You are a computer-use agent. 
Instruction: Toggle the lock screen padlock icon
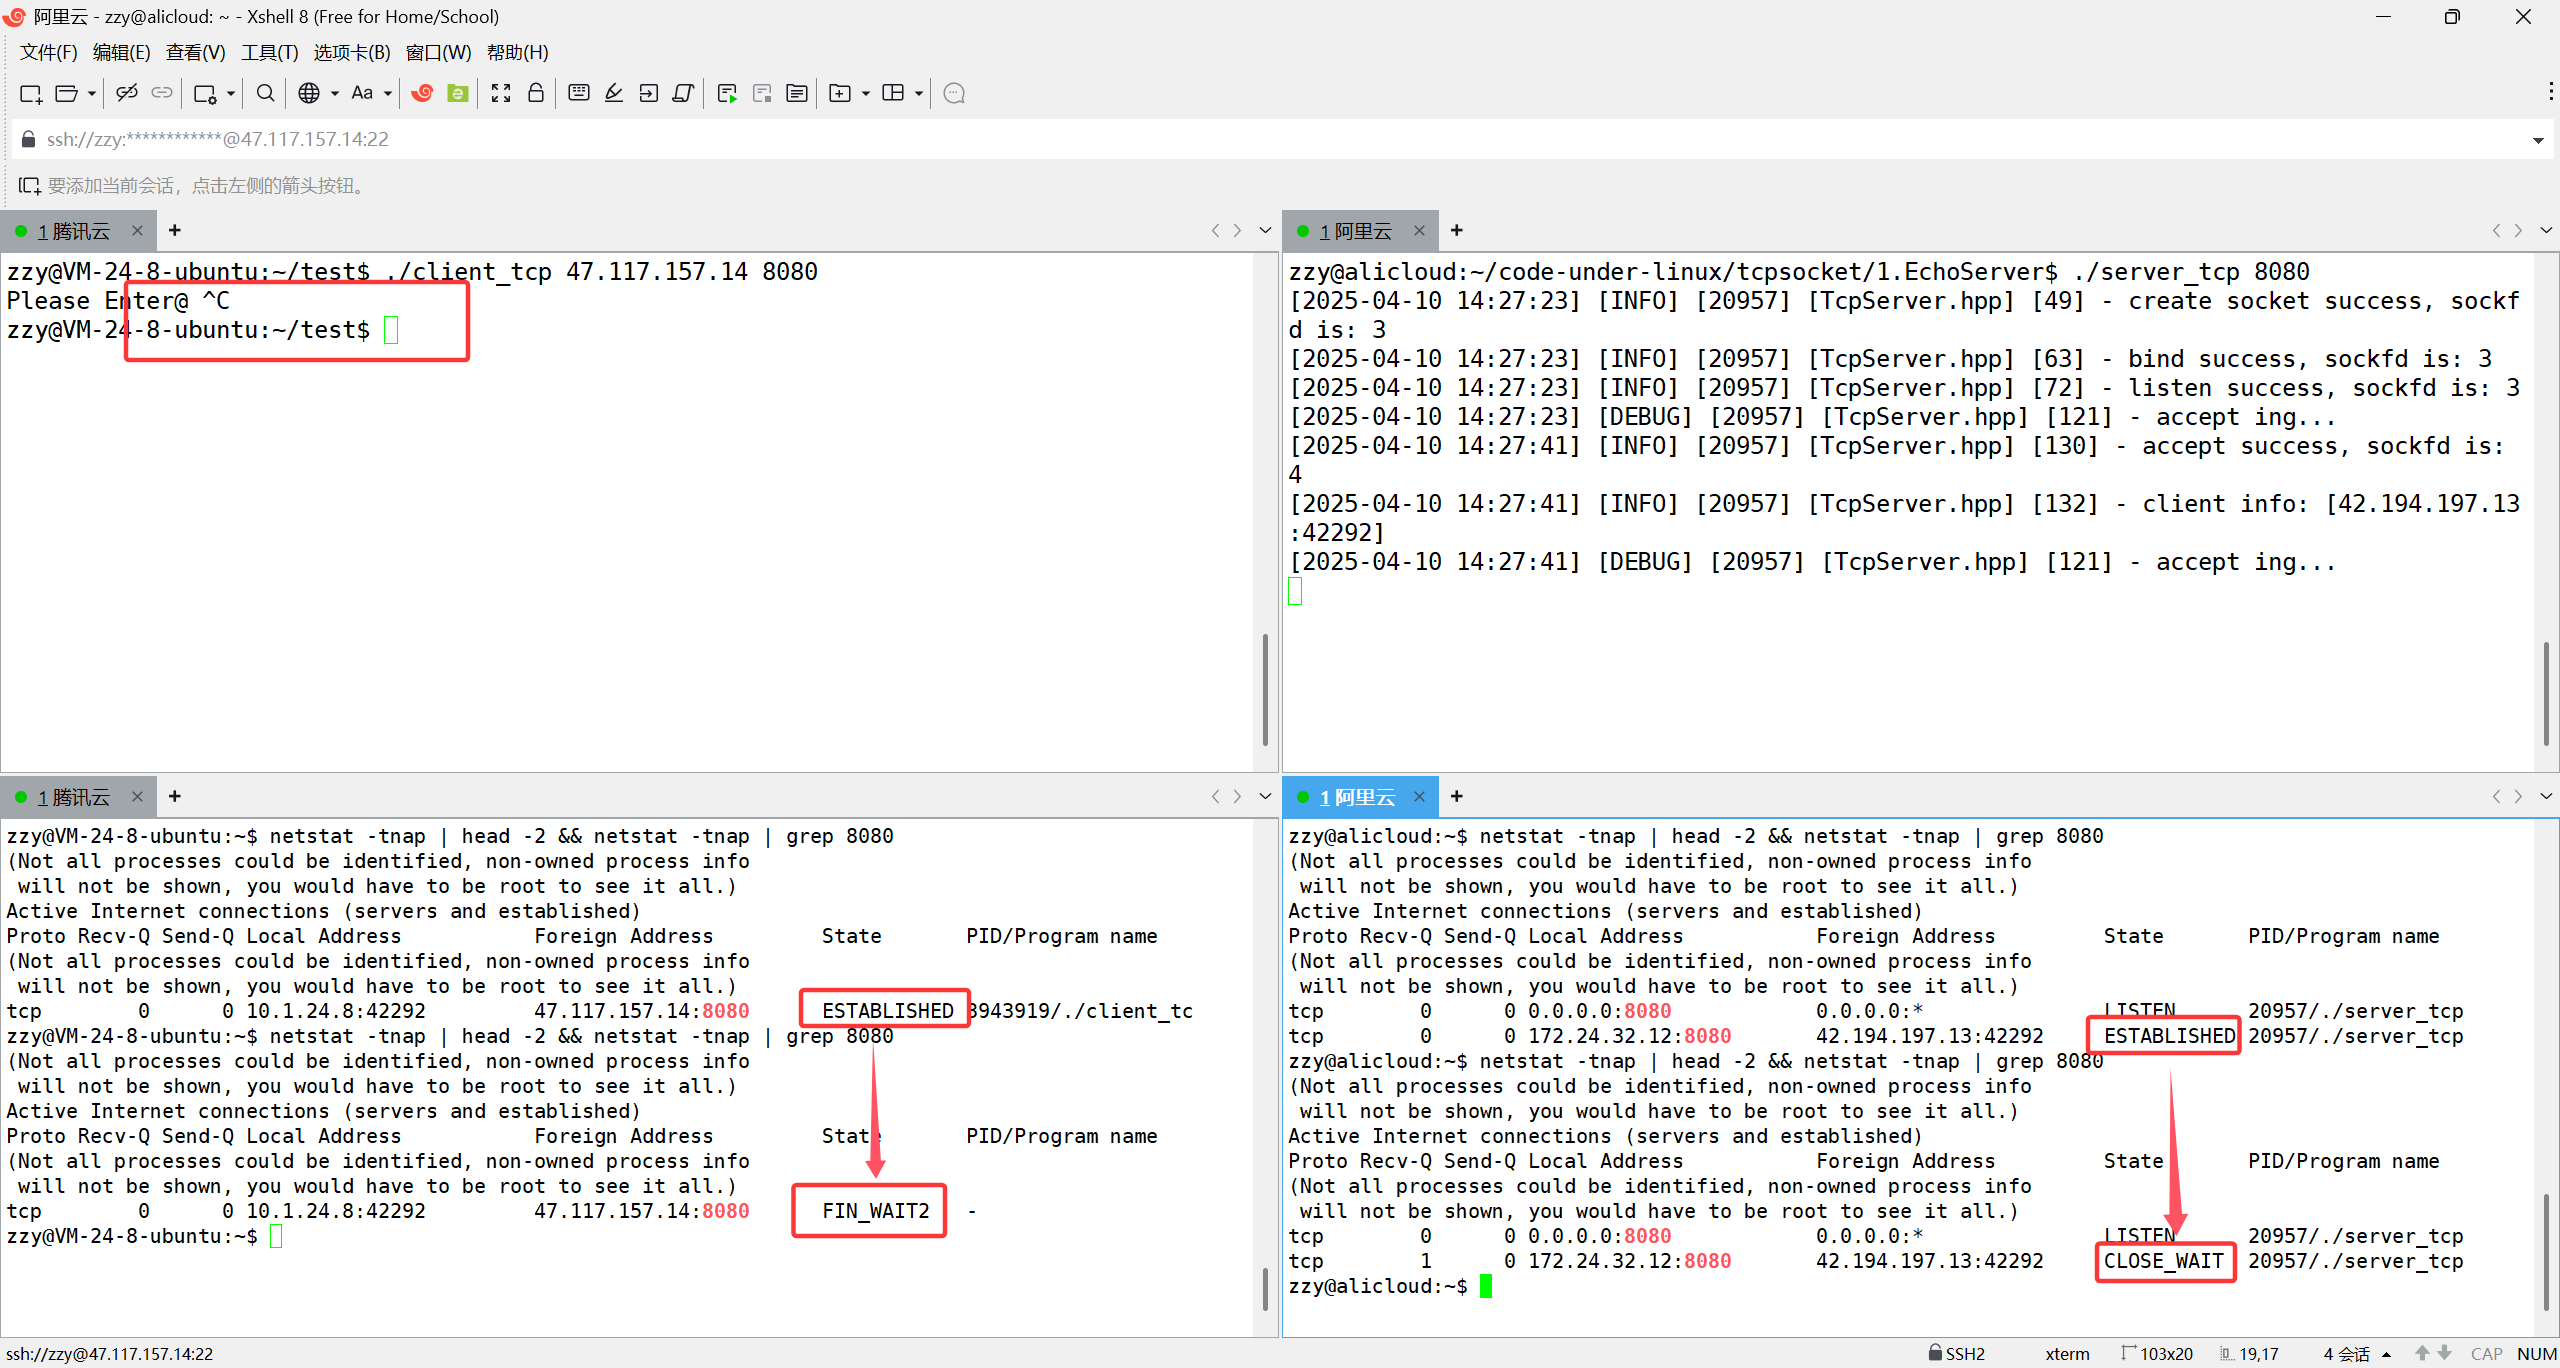(536, 93)
